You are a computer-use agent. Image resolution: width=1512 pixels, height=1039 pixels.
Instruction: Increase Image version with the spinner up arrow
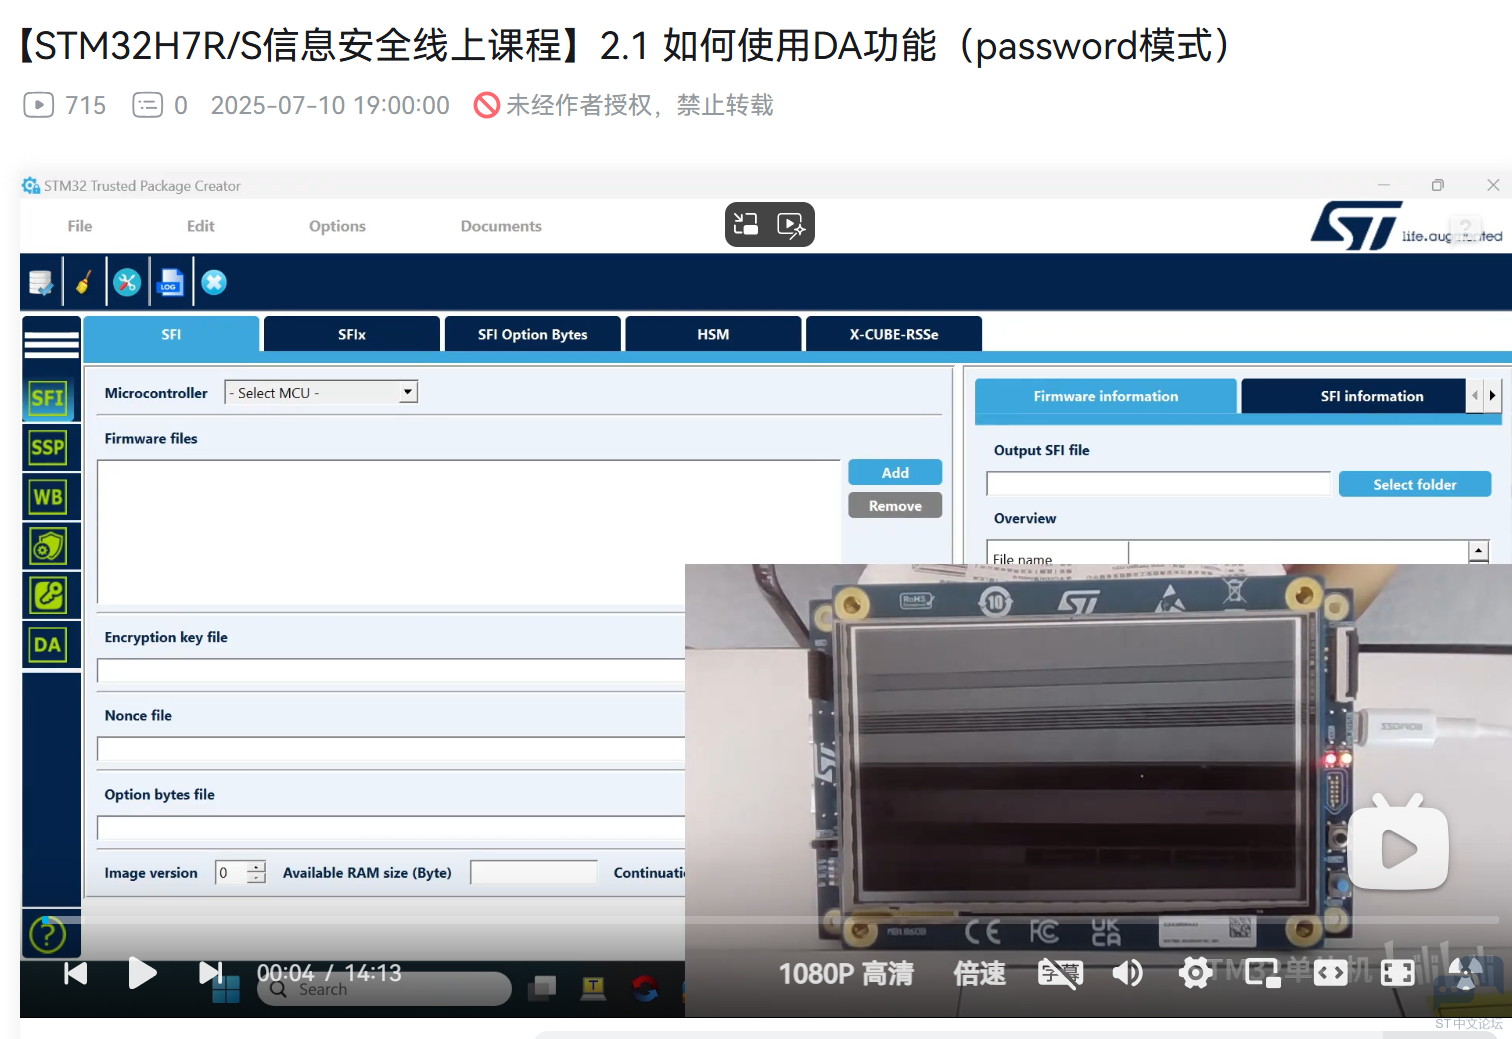[257, 867]
